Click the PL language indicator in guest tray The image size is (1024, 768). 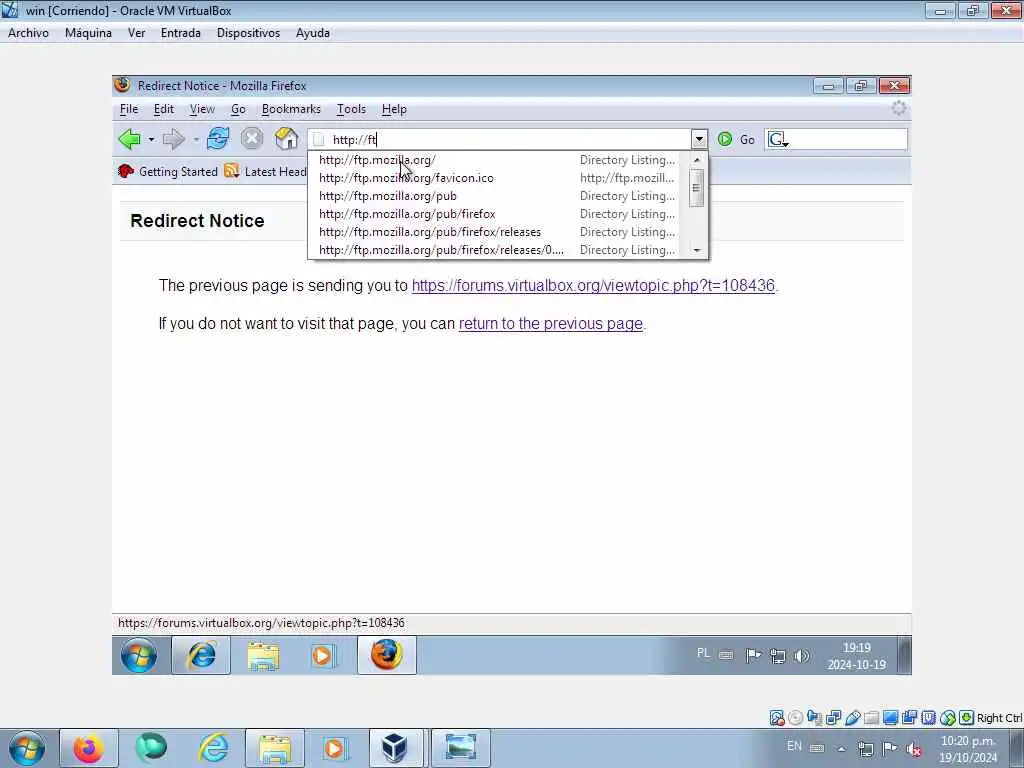point(703,653)
